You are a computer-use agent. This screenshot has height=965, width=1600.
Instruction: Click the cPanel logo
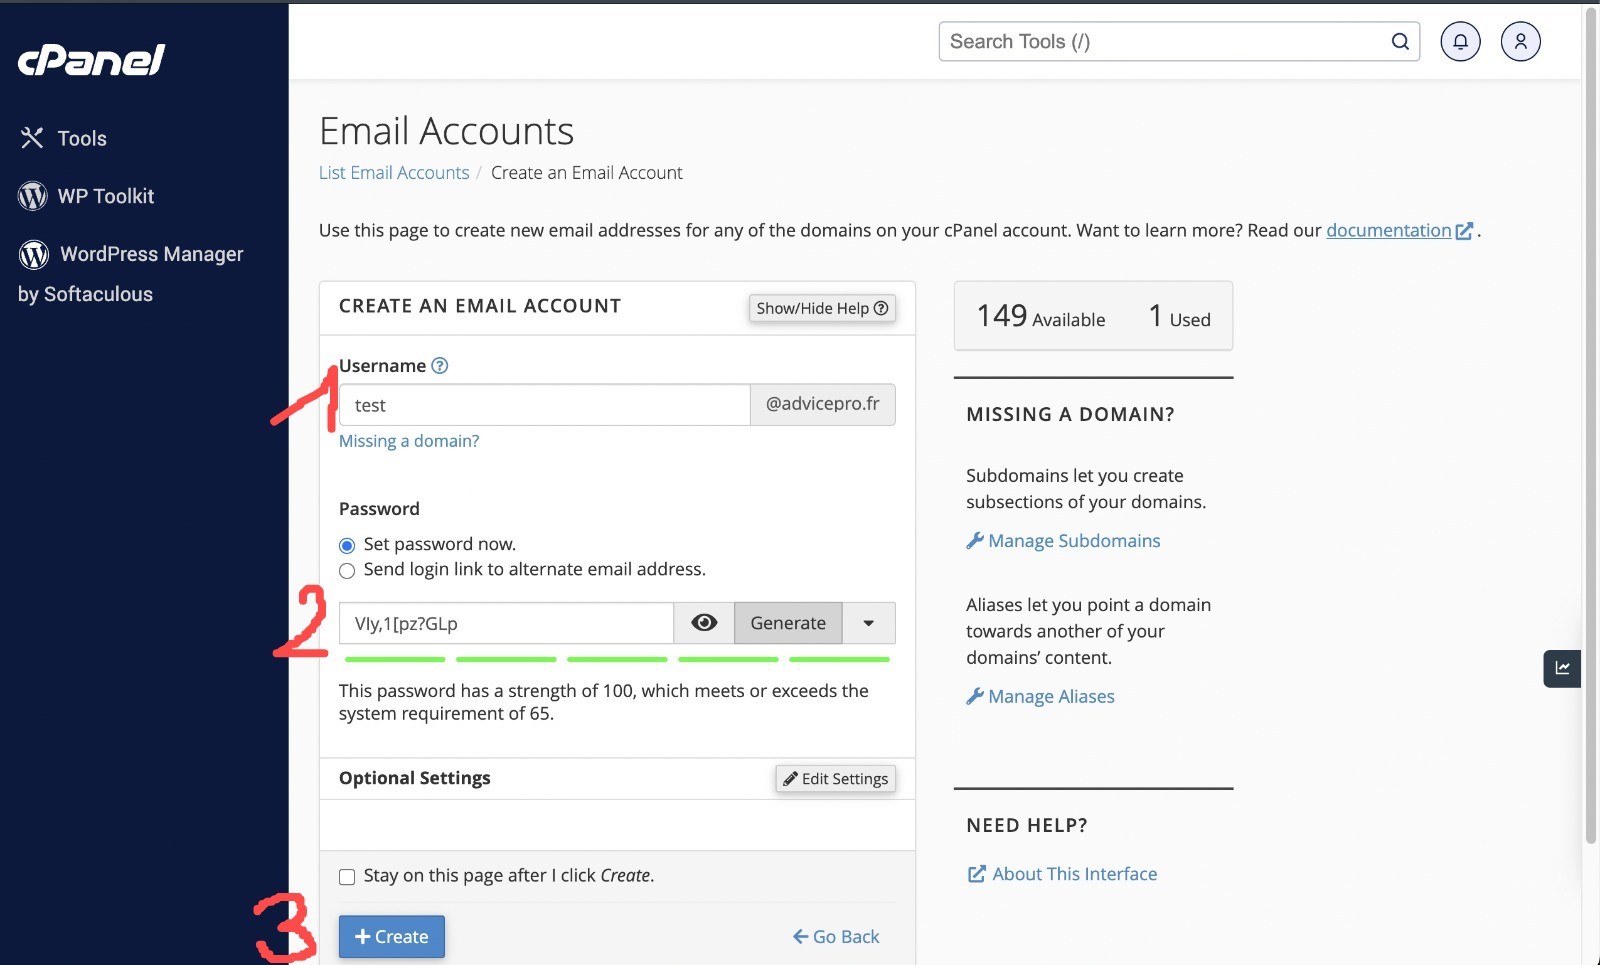pos(92,60)
